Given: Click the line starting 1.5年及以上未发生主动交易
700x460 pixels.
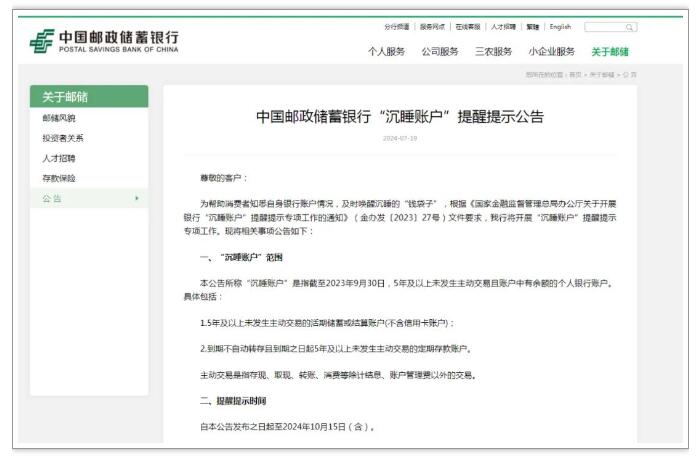Looking at the screenshot, I should click(327, 323).
